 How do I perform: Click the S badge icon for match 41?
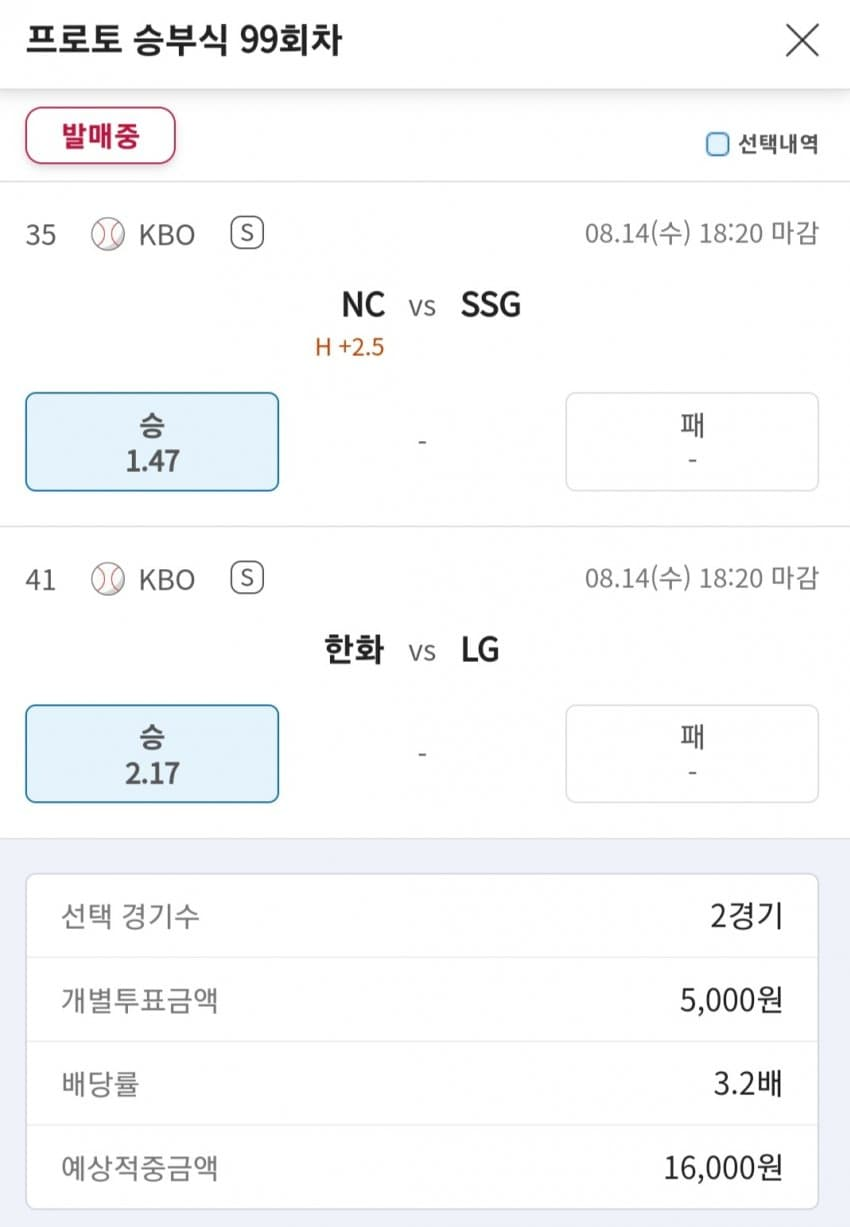click(x=247, y=578)
